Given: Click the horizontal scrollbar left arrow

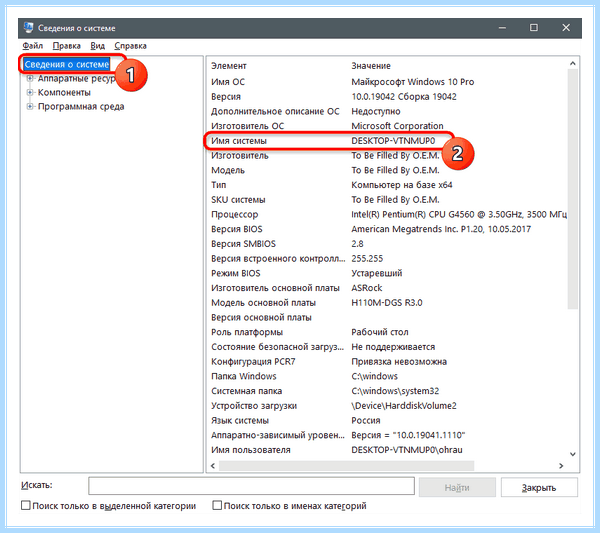Looking at the screenshot, I should click(213, 466).
